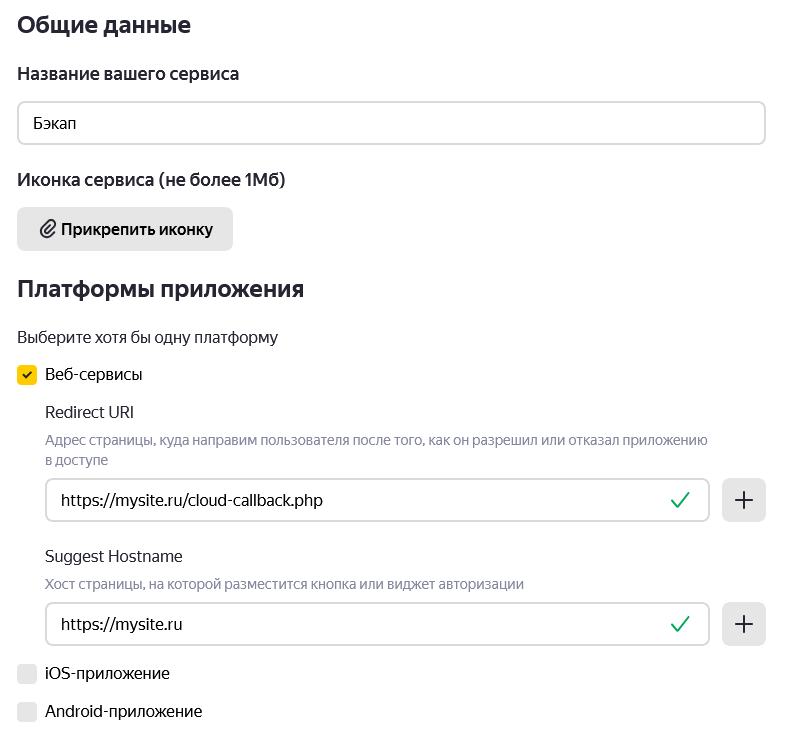Click the Название вашего сервиса label
Screen dimensions: 807x743
(x=128, y=74)
